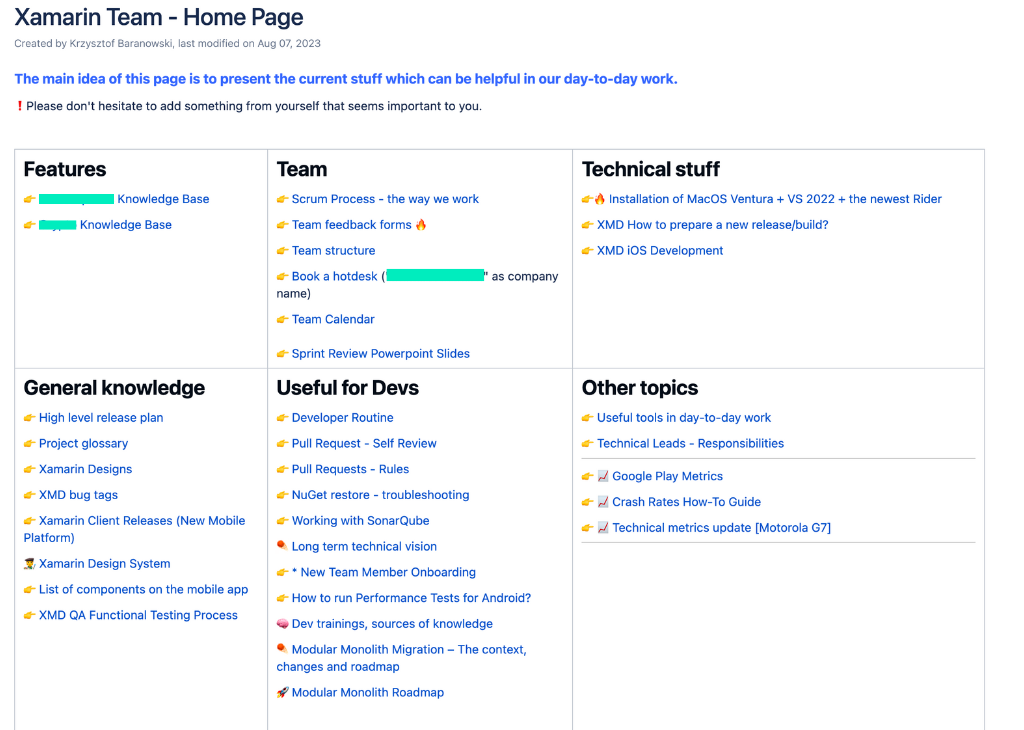Click the pointing hand beside Useful tools in day-to-day work
This screenshot has width=1024, height=730.
click(587, 418)
